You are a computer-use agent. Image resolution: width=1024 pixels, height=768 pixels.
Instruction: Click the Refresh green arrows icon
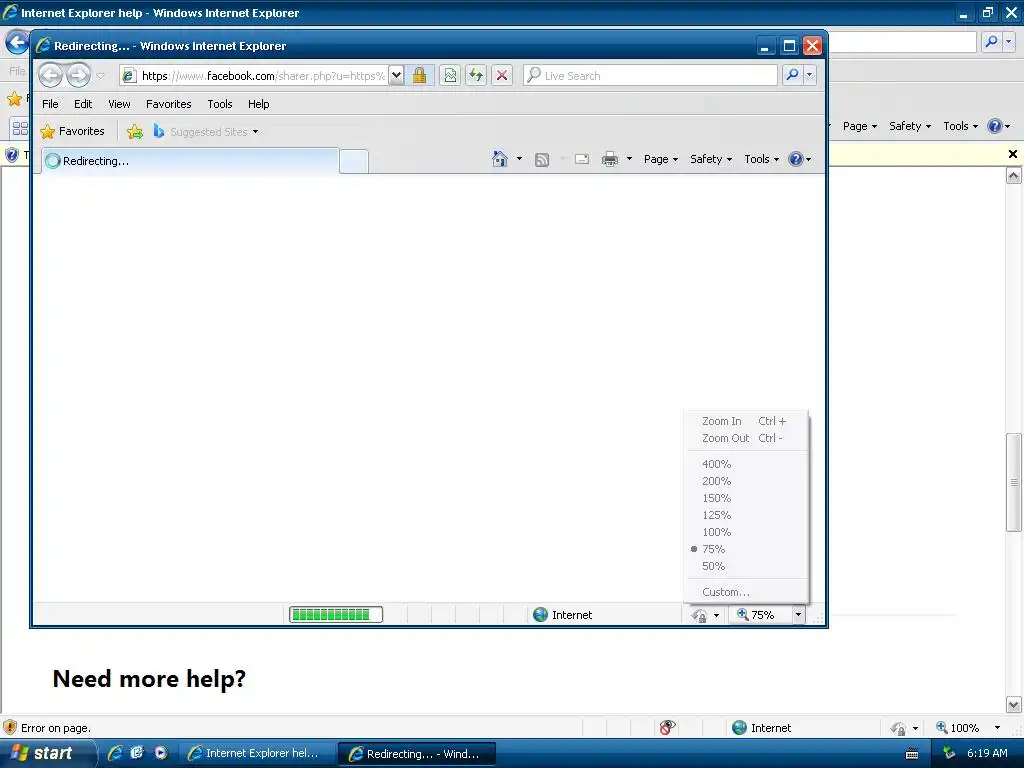(x=476, y=75)
